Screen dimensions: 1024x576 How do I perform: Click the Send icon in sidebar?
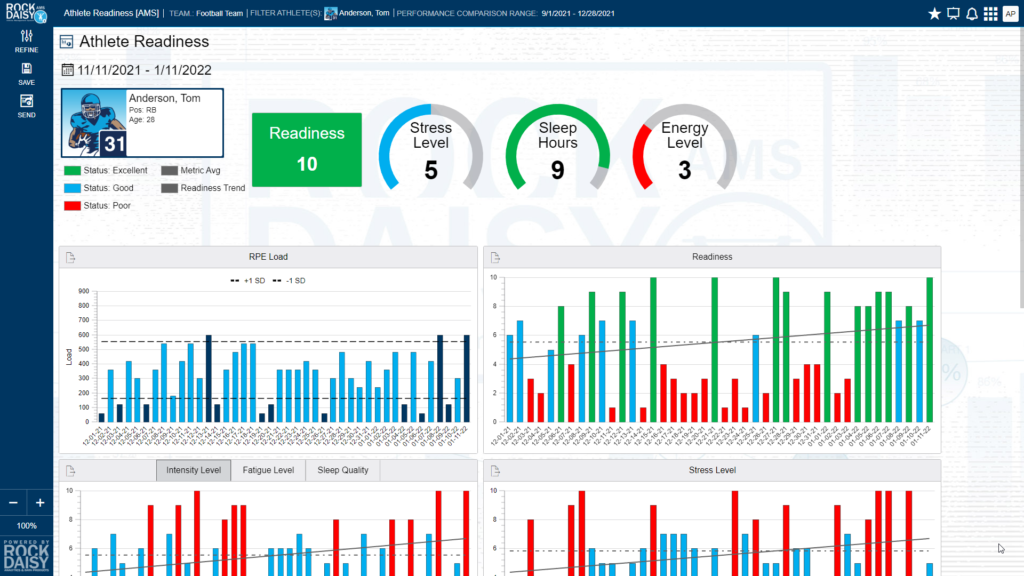click(26, 106)
